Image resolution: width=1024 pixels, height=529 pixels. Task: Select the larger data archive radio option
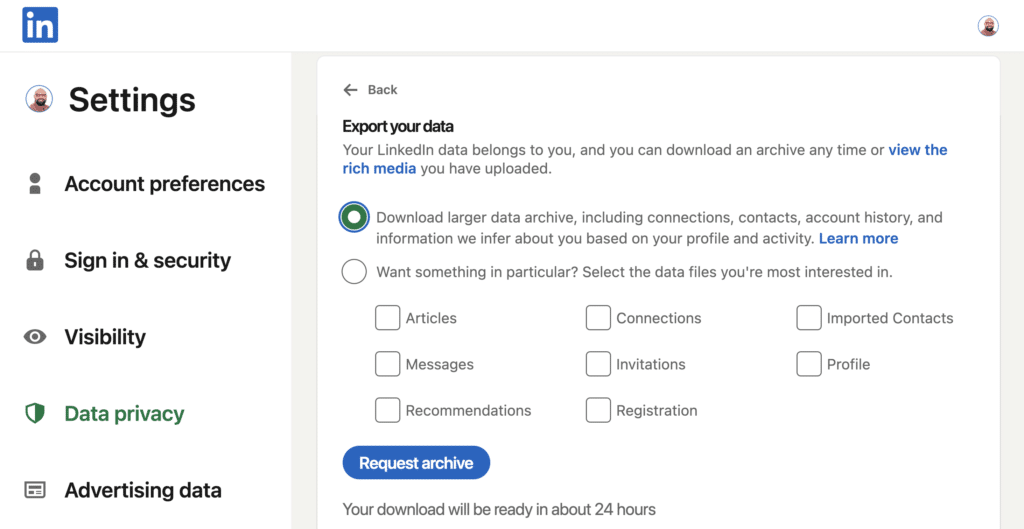pyautogui.click(x=354, y=217)
